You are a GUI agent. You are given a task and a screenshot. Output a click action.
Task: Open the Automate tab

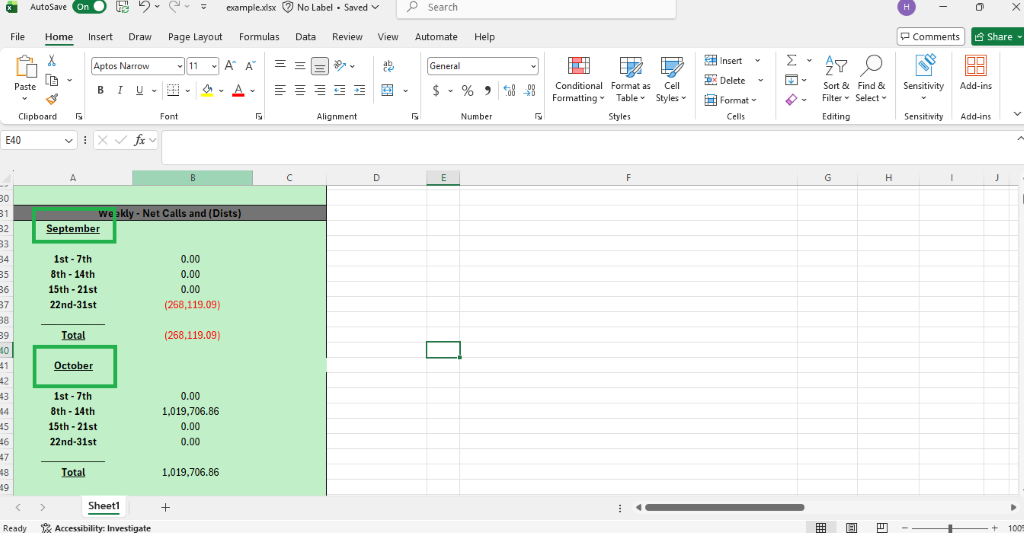436,37
